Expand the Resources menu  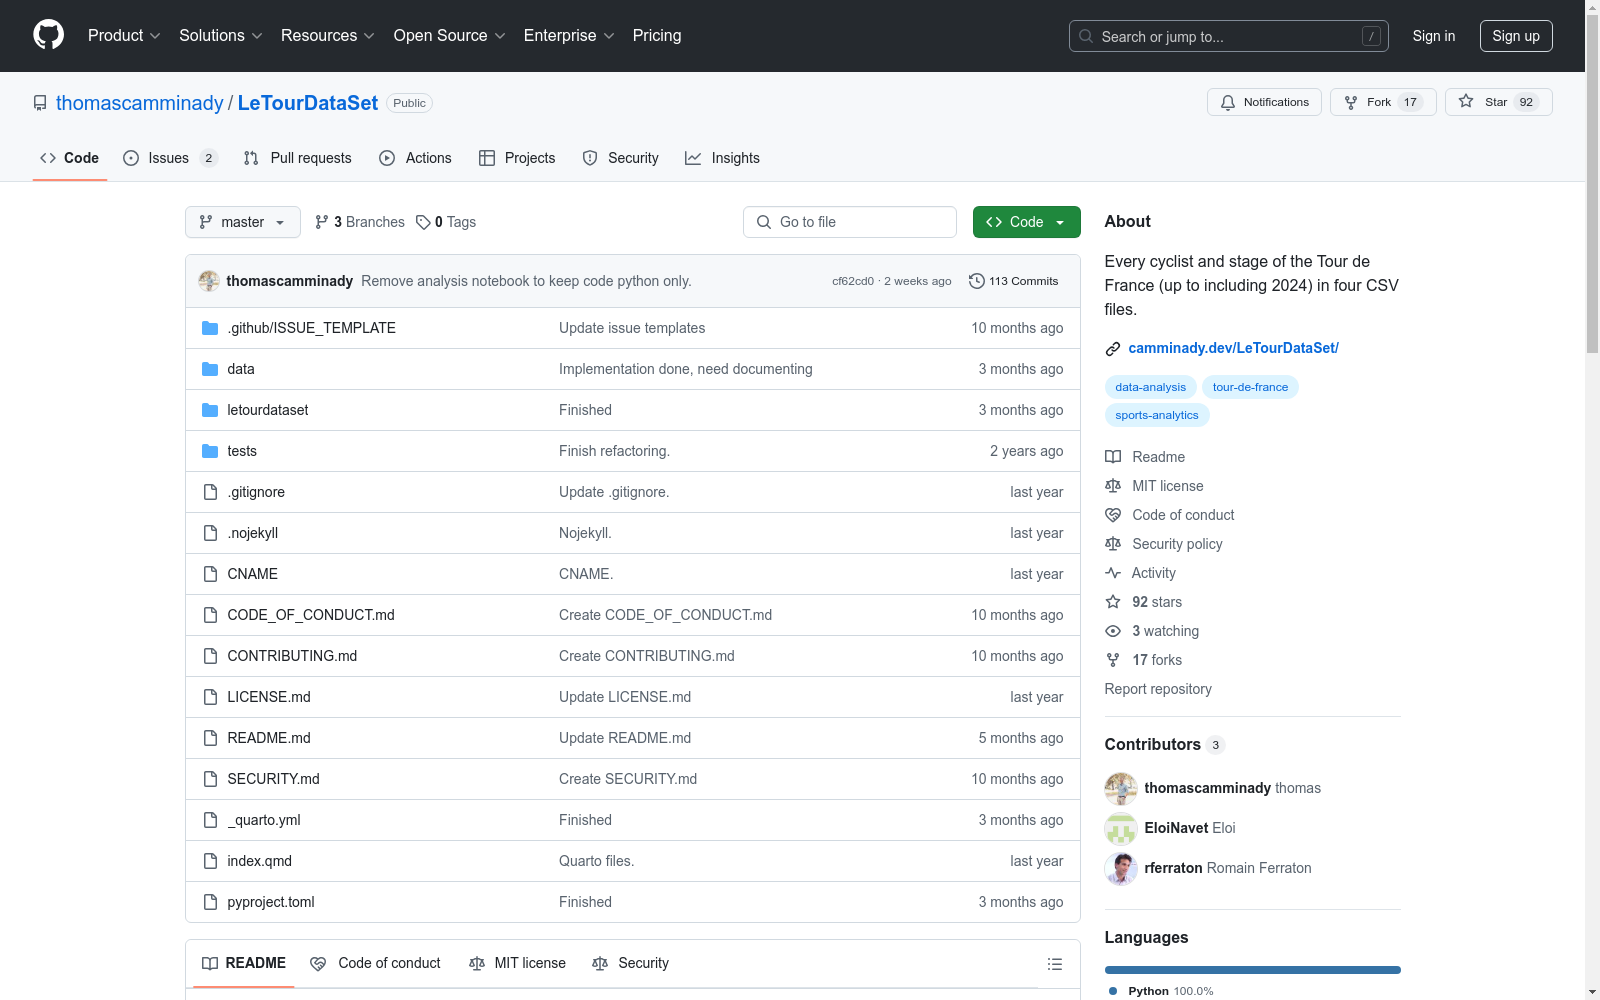tap(328, 35)
